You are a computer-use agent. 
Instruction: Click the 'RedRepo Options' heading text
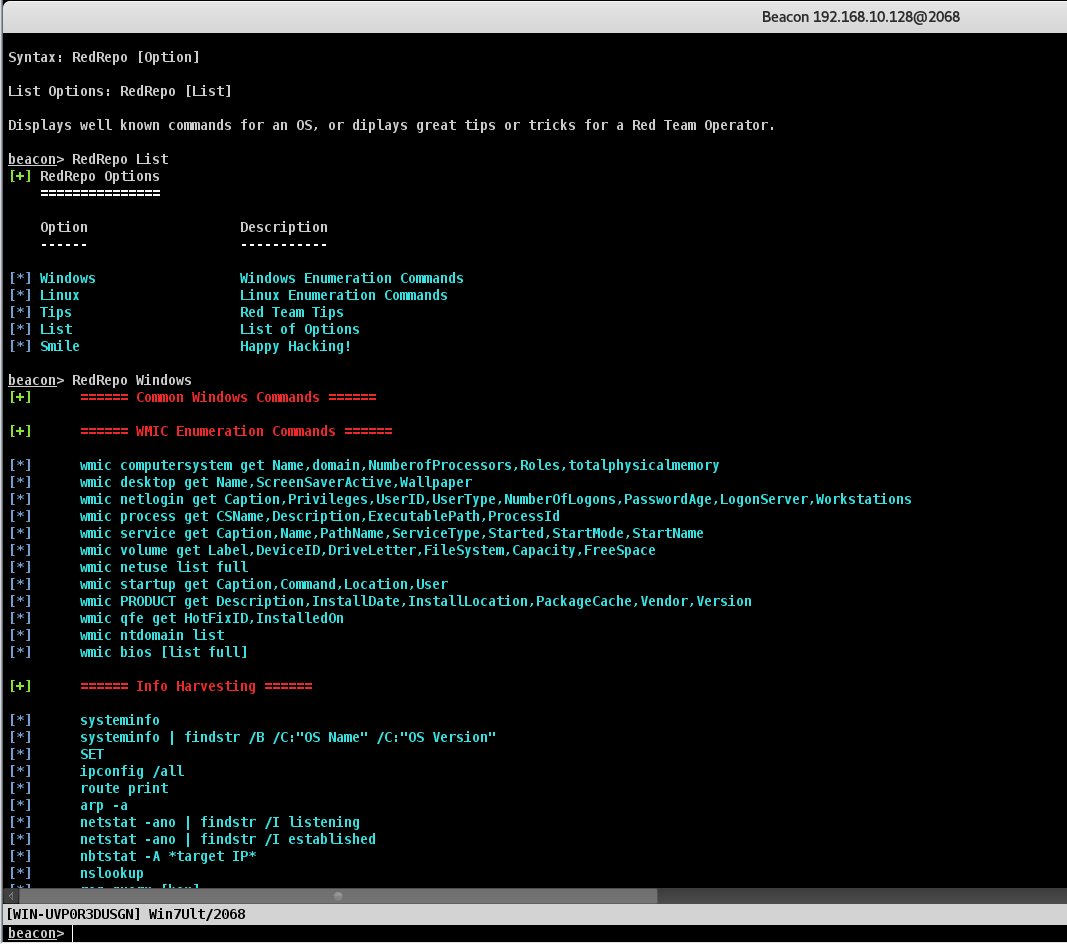100,176
